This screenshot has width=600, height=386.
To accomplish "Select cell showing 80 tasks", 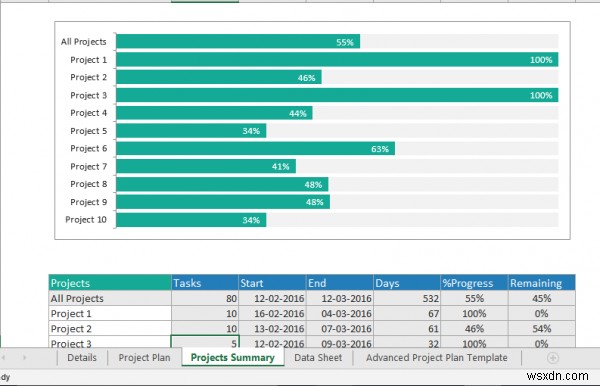I will click(205, 298).
